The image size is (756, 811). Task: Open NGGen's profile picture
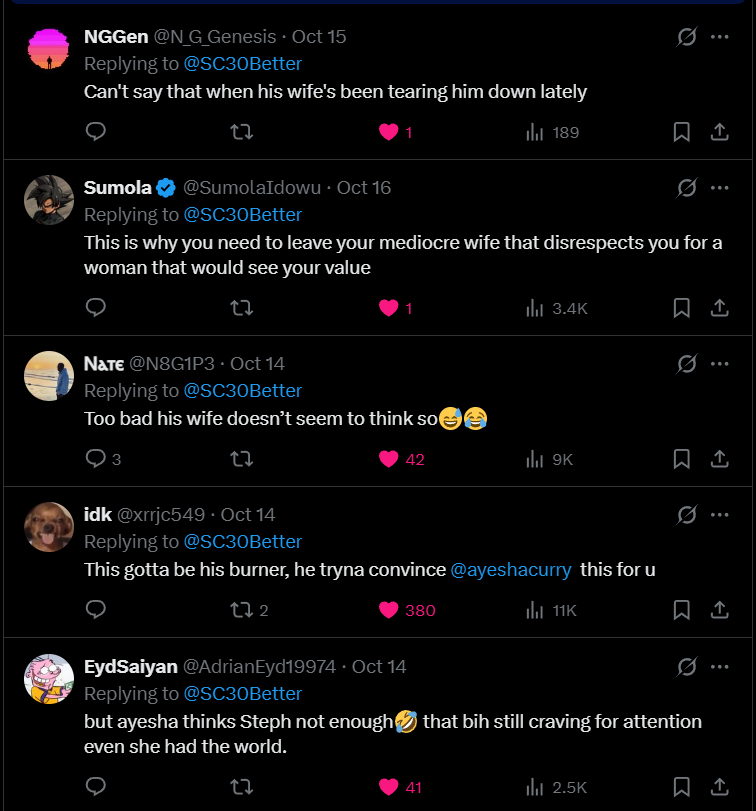[x=49, y=50]
